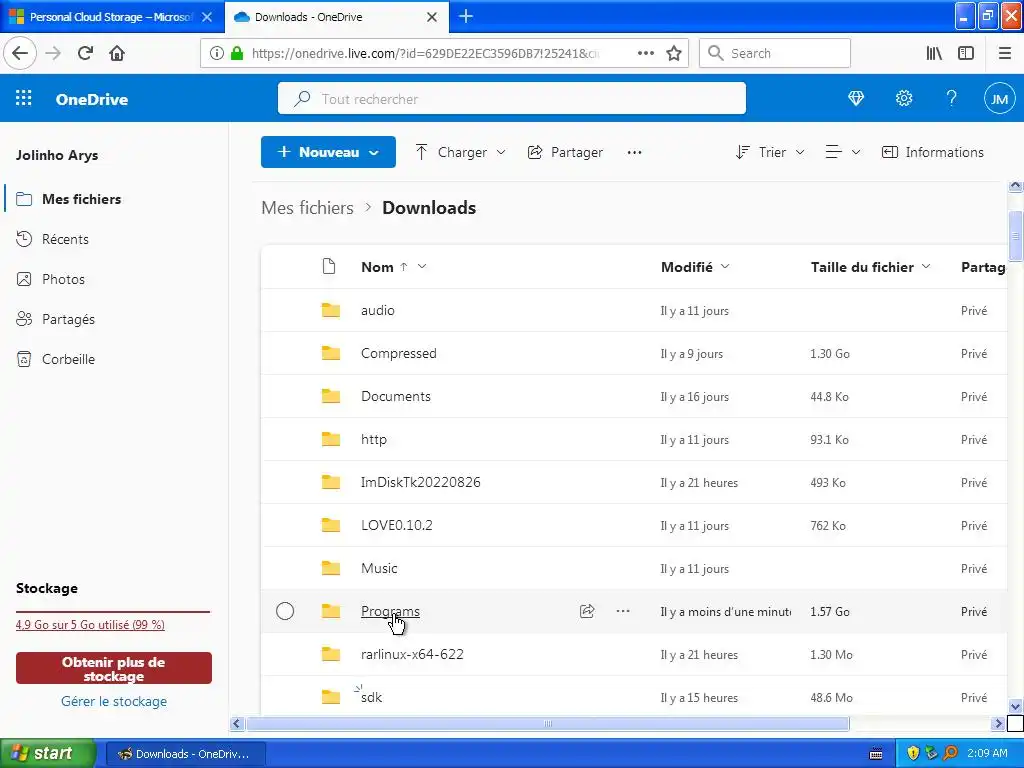Click the Tout rechercher search field
The width and height of the screenshot is (1024, 768).
511,99
